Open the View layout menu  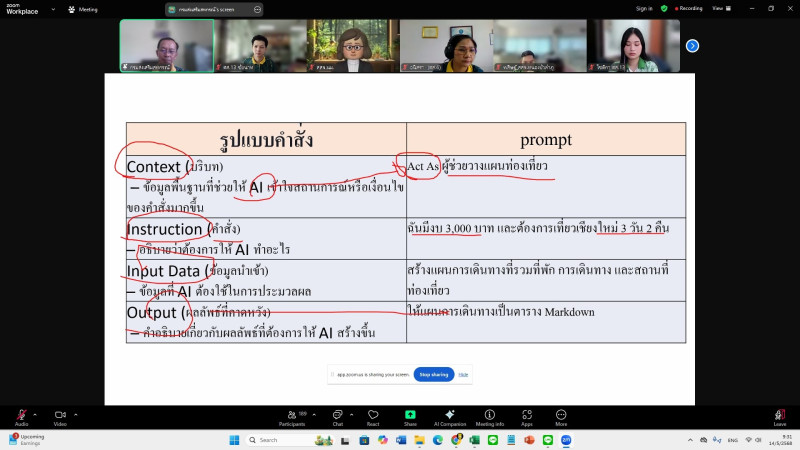(x=718, y=8)
